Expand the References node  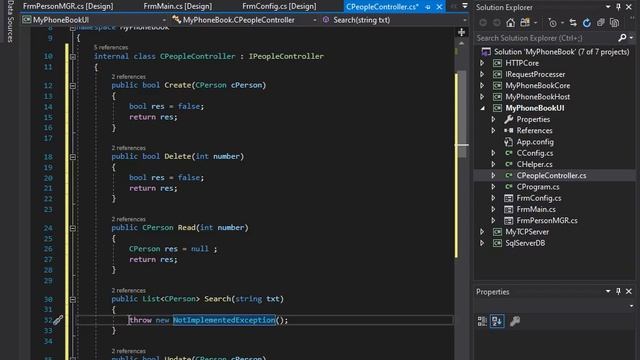tap(493, 131)
